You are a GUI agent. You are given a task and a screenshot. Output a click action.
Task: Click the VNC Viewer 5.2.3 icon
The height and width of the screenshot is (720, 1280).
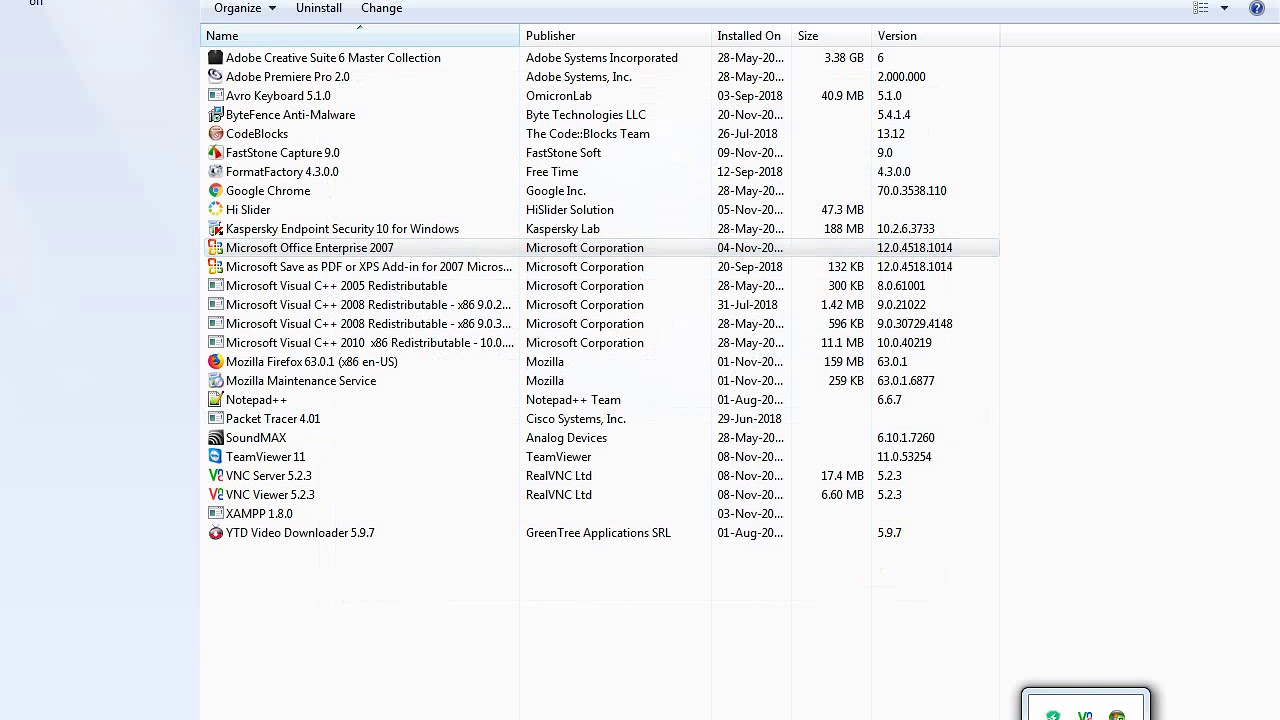tap(215, 495)
